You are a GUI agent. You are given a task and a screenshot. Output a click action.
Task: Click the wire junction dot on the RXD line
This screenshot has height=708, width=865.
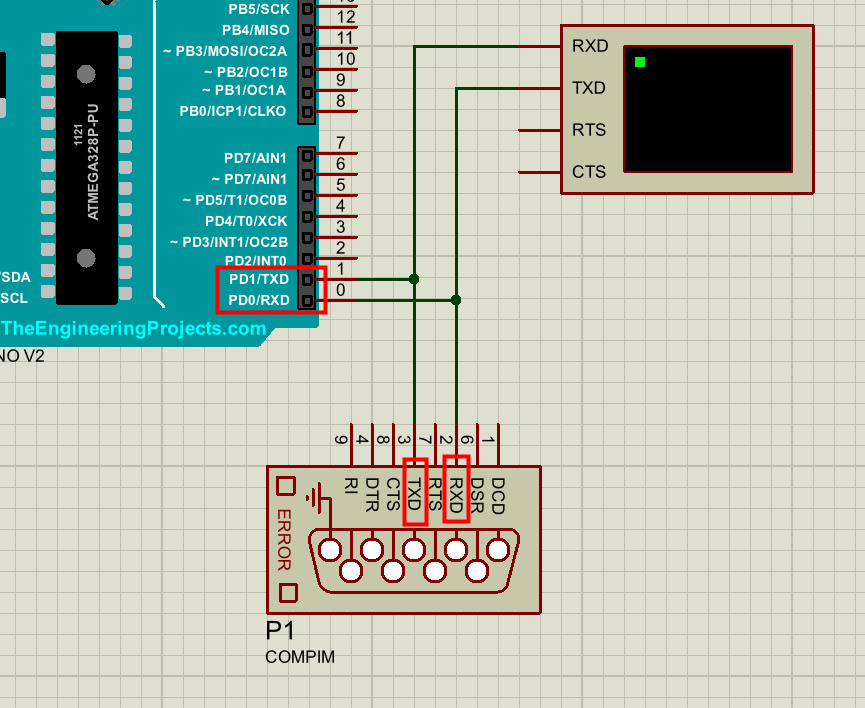tap(456, 300)
